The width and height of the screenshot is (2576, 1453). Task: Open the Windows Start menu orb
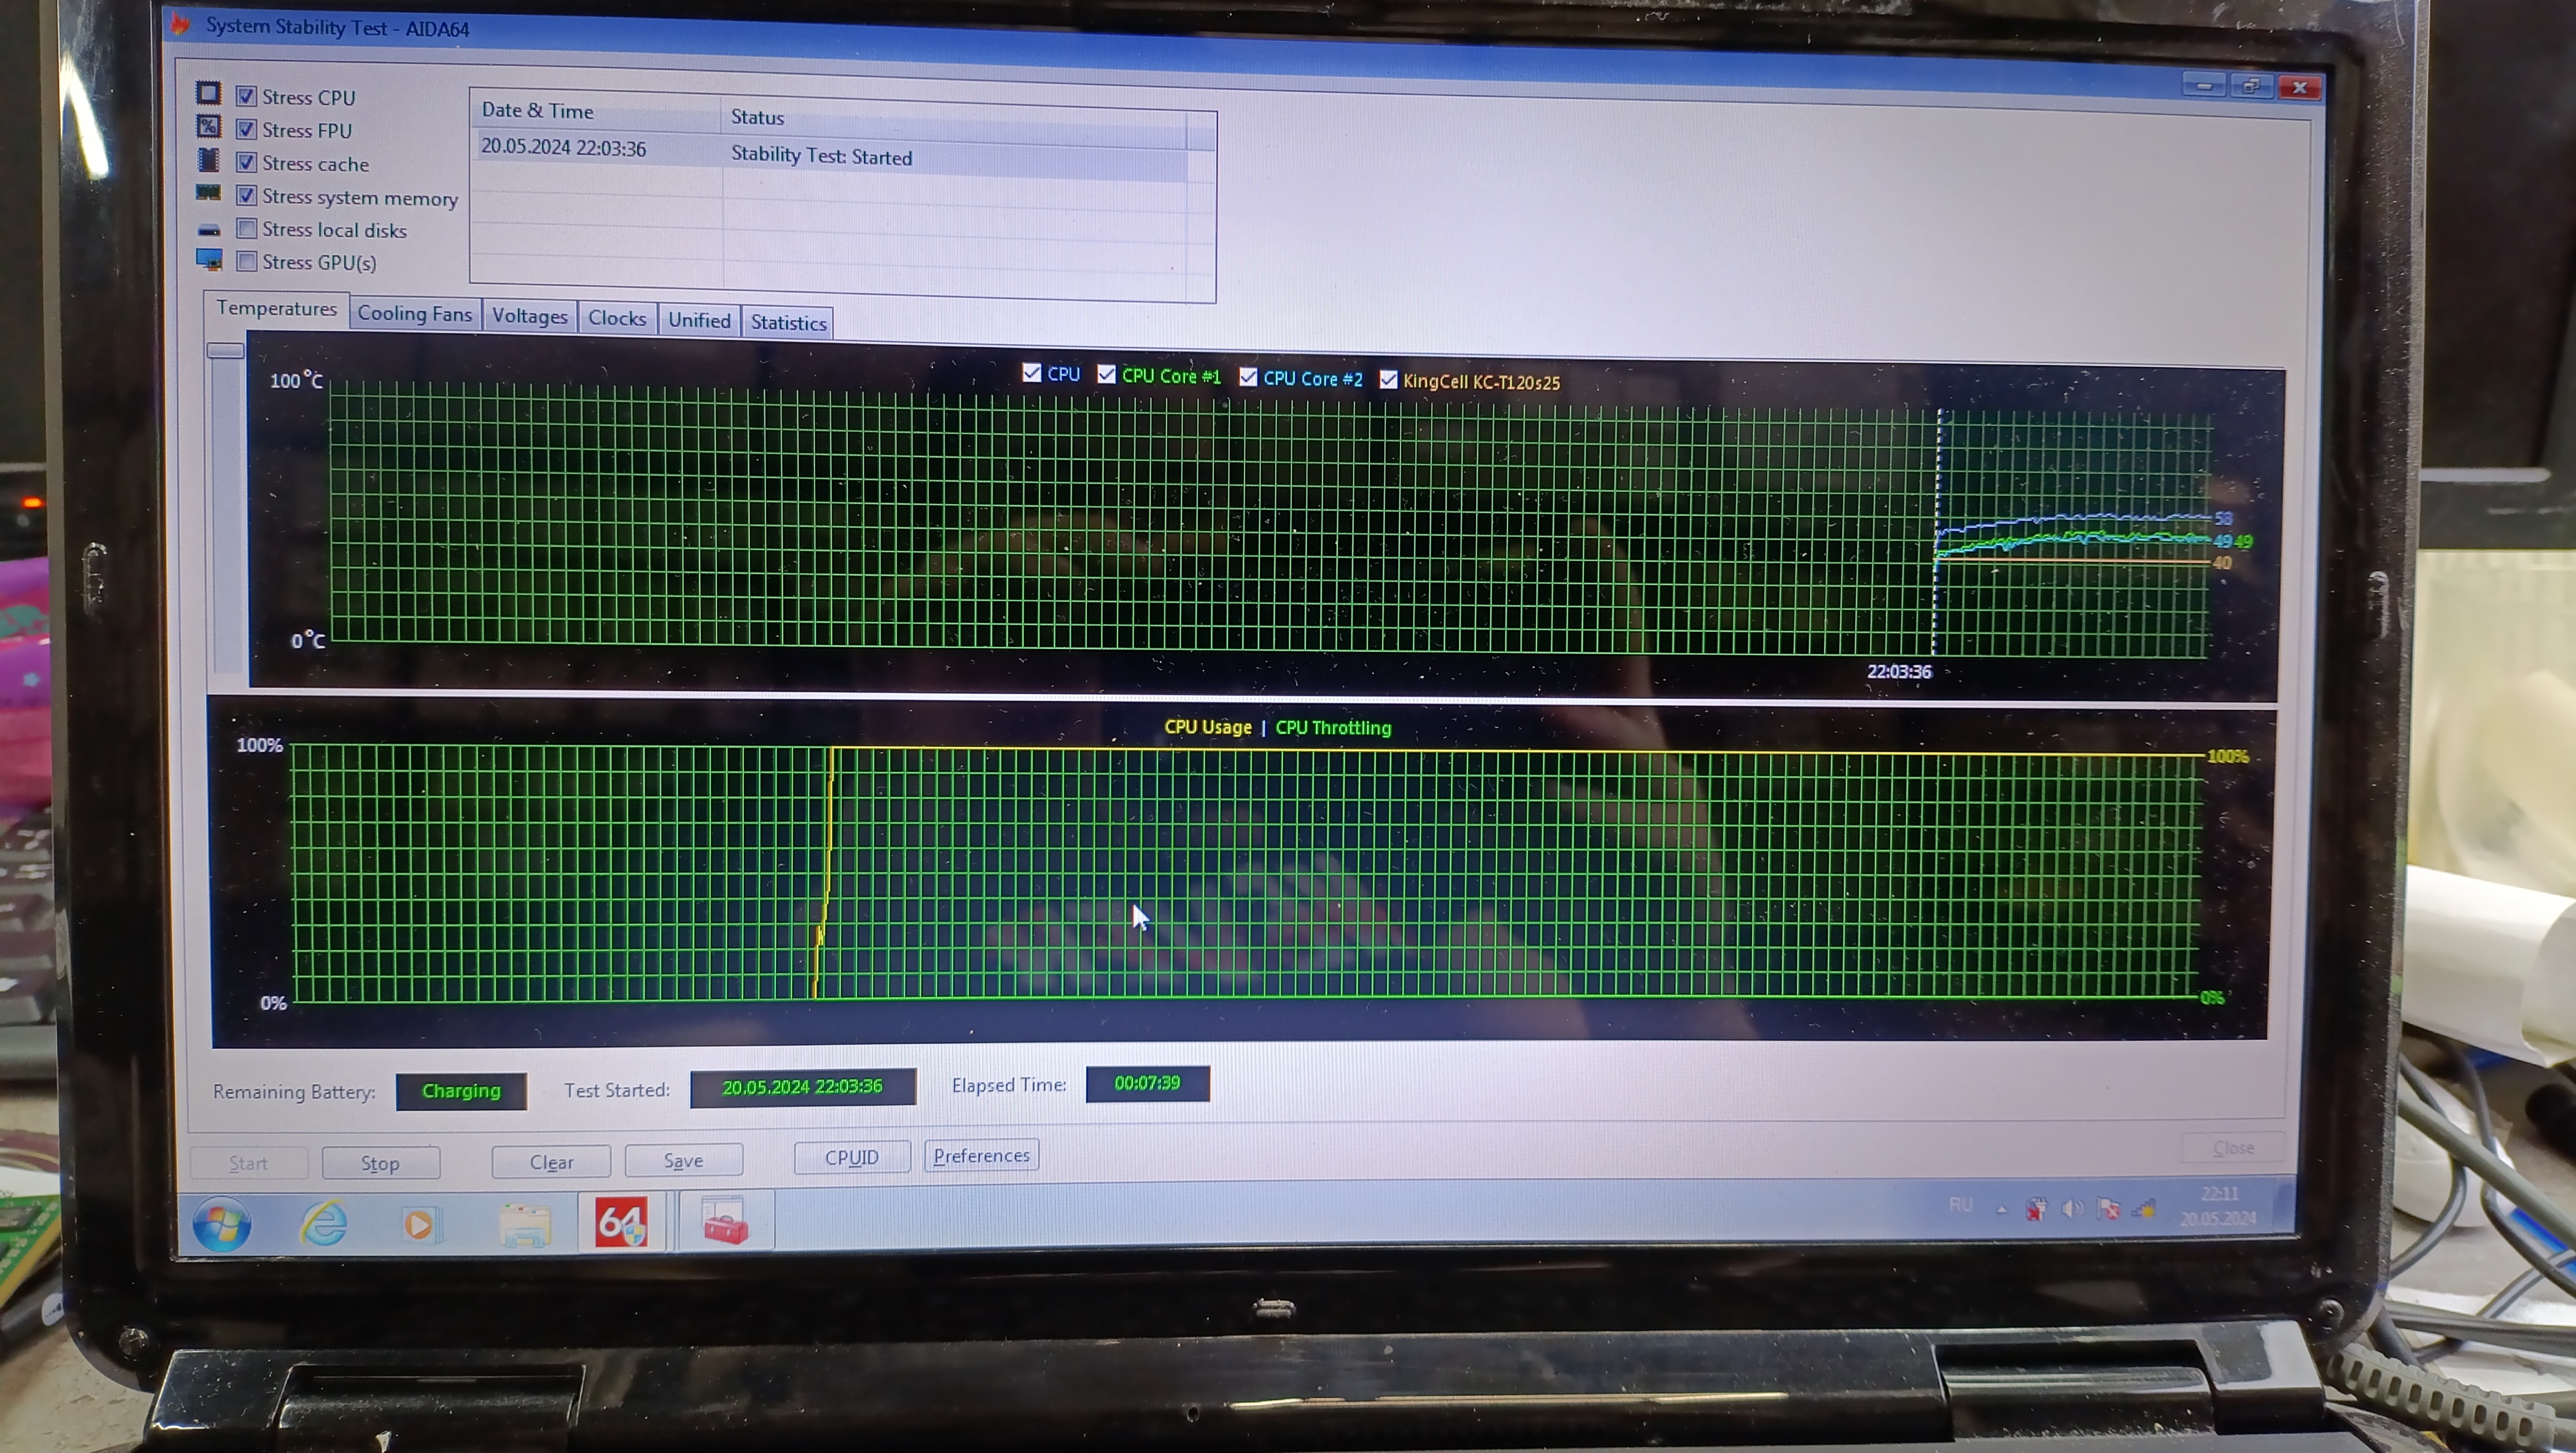[x=221, y=1223]
